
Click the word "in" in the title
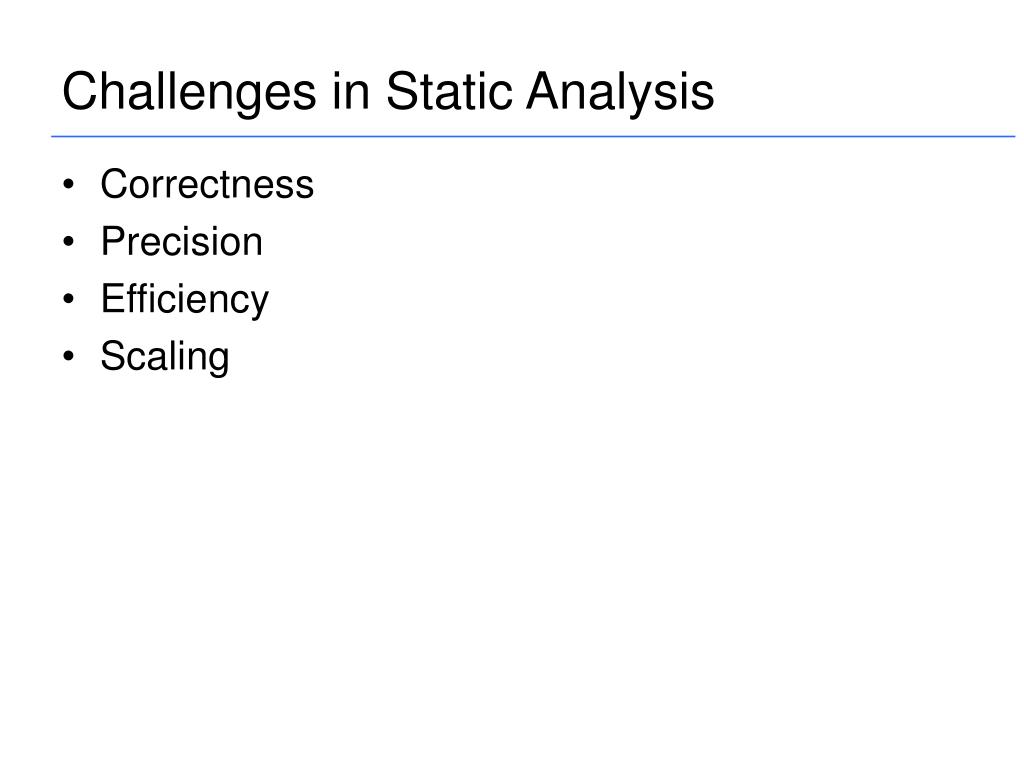pos(351,91)
